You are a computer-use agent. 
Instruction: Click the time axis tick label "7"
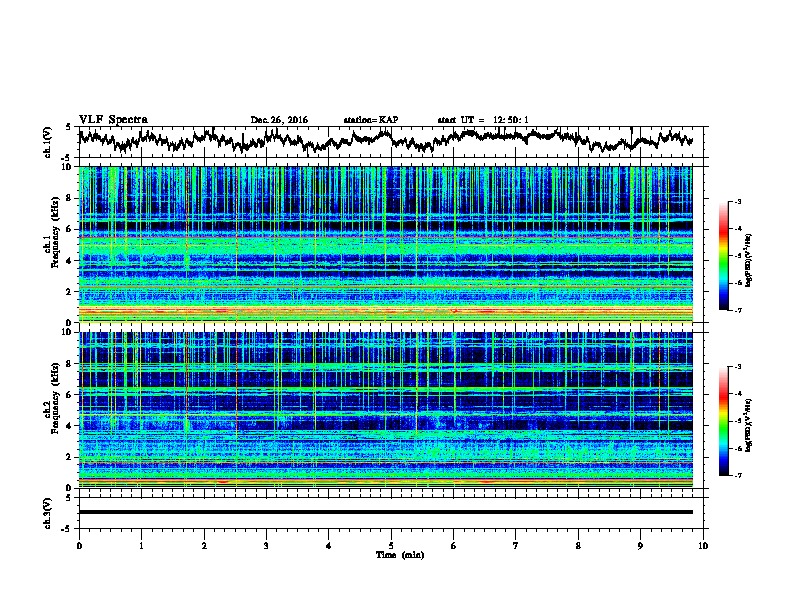pyautogui.click(x=516, y=546)
